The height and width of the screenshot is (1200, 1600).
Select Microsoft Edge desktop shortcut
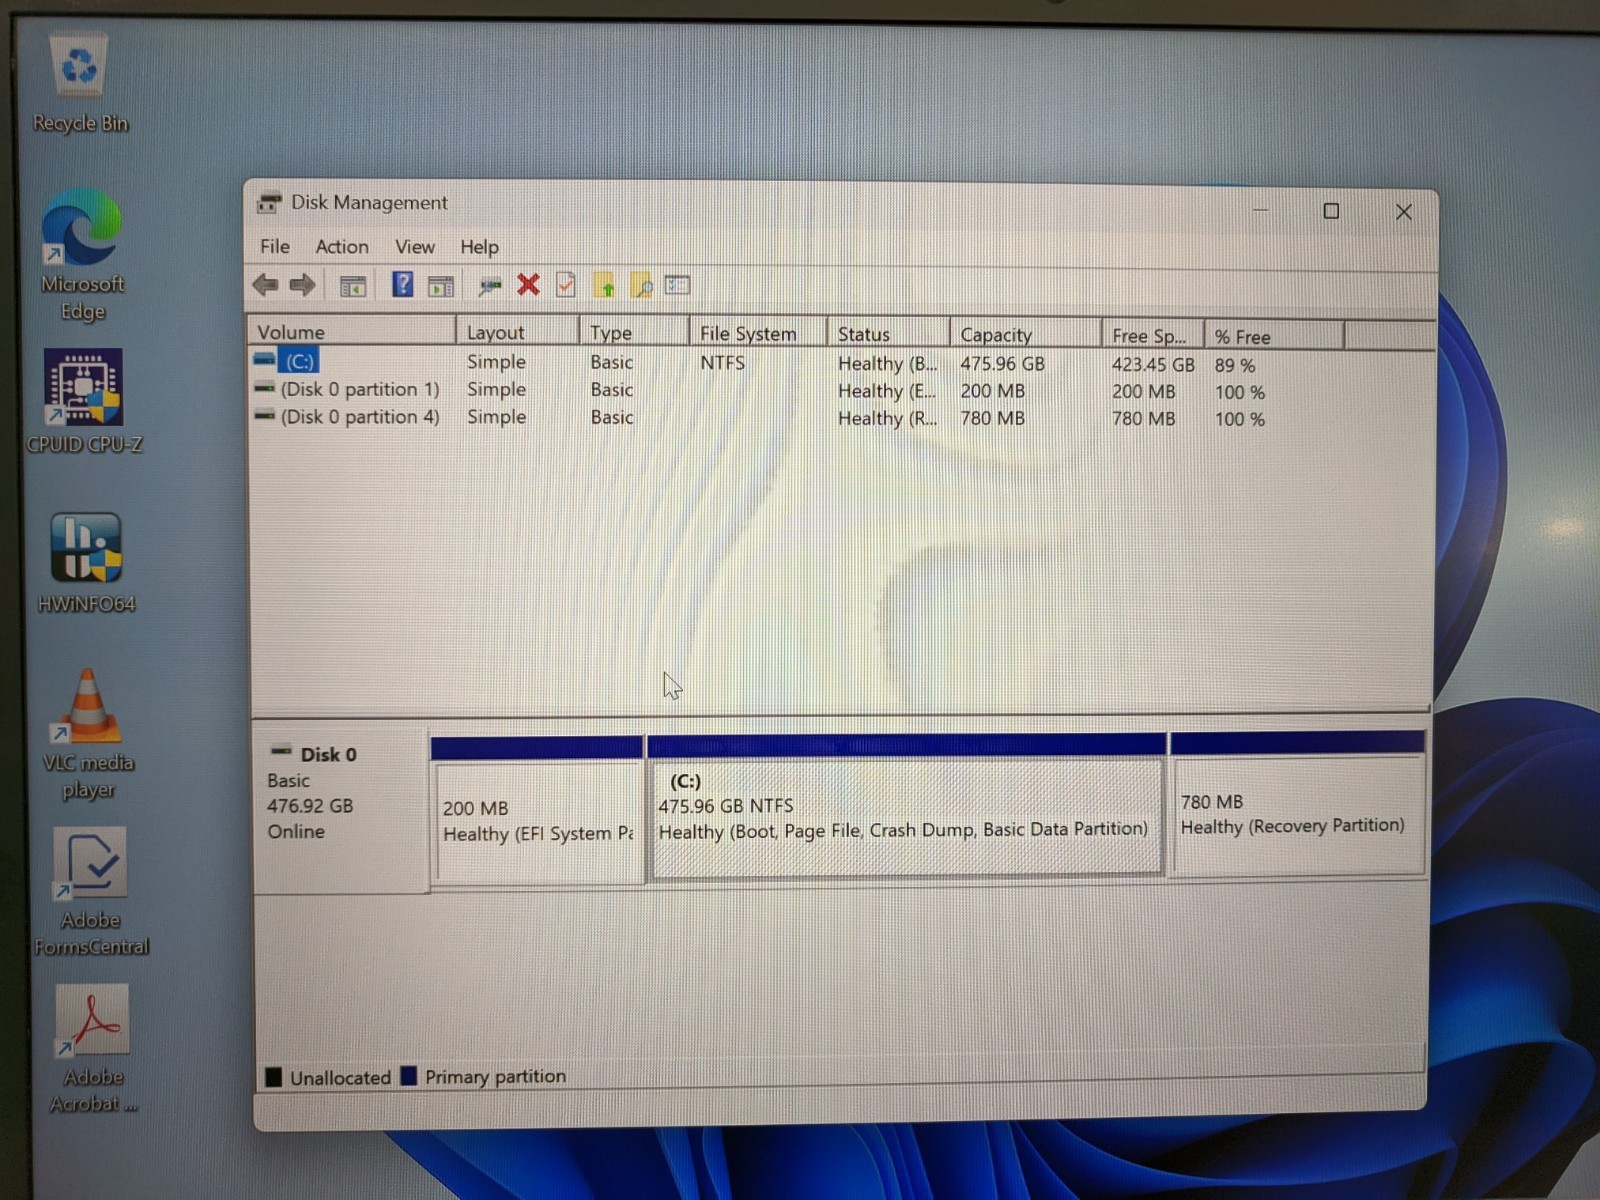pos(82,256)
